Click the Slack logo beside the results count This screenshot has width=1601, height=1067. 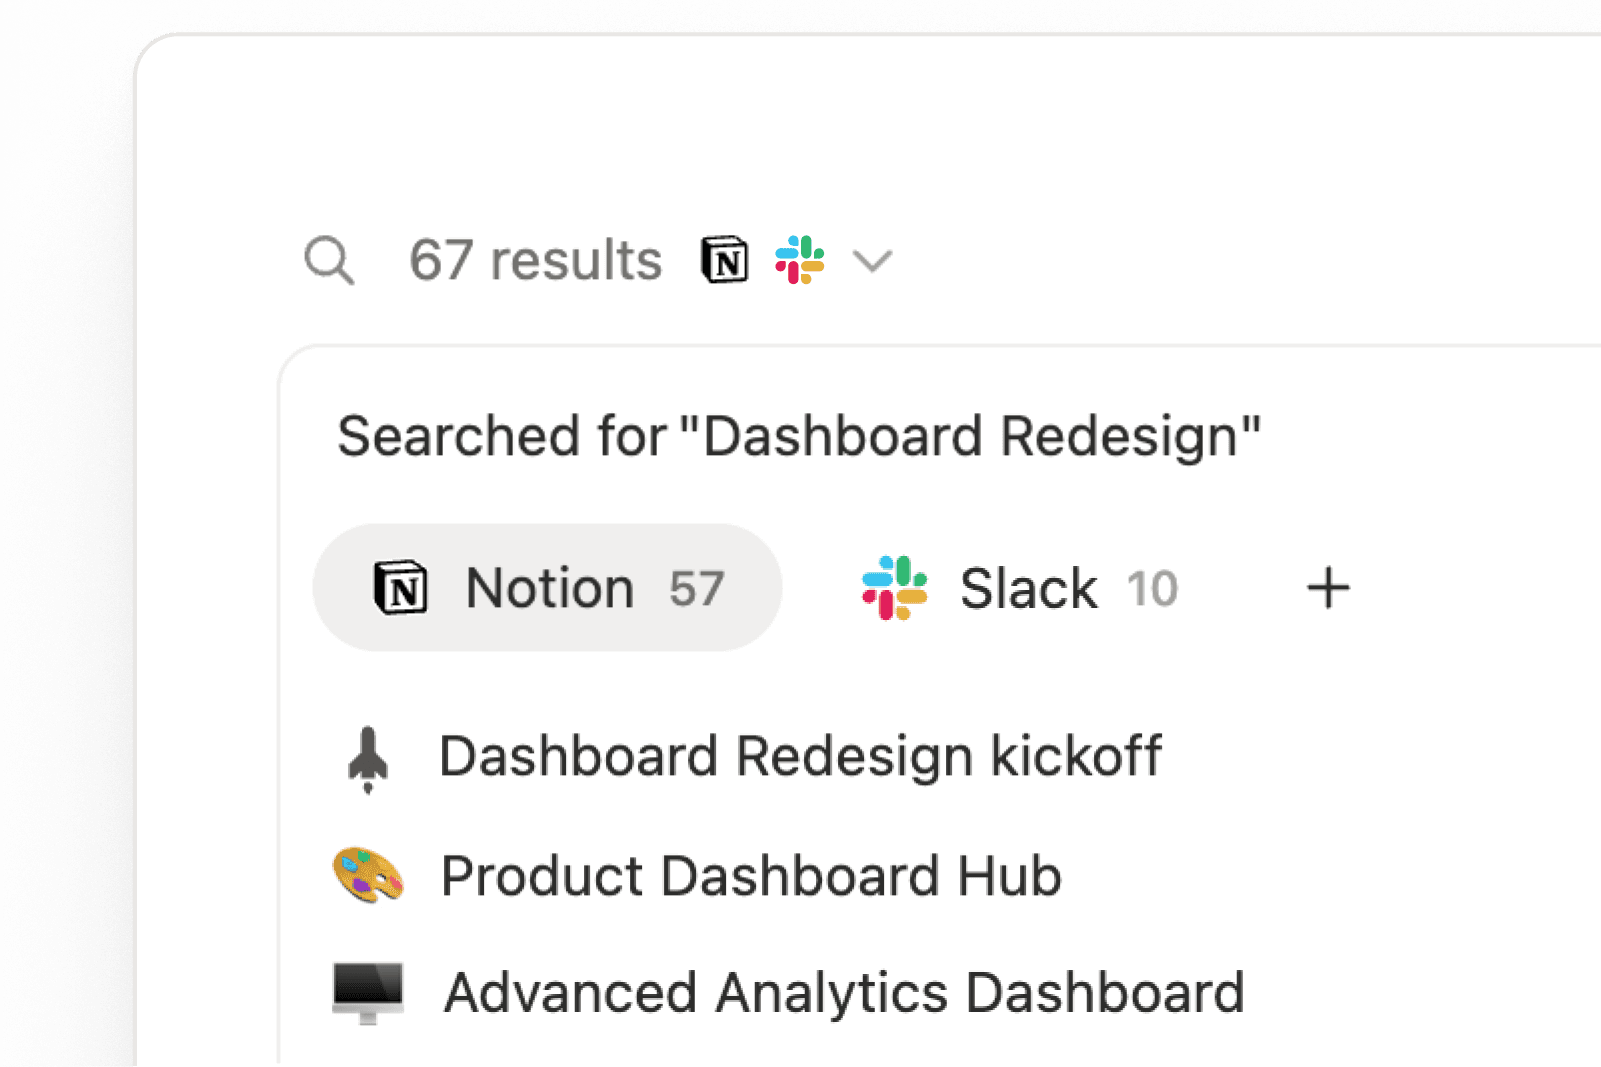click(x=800, y=260)
